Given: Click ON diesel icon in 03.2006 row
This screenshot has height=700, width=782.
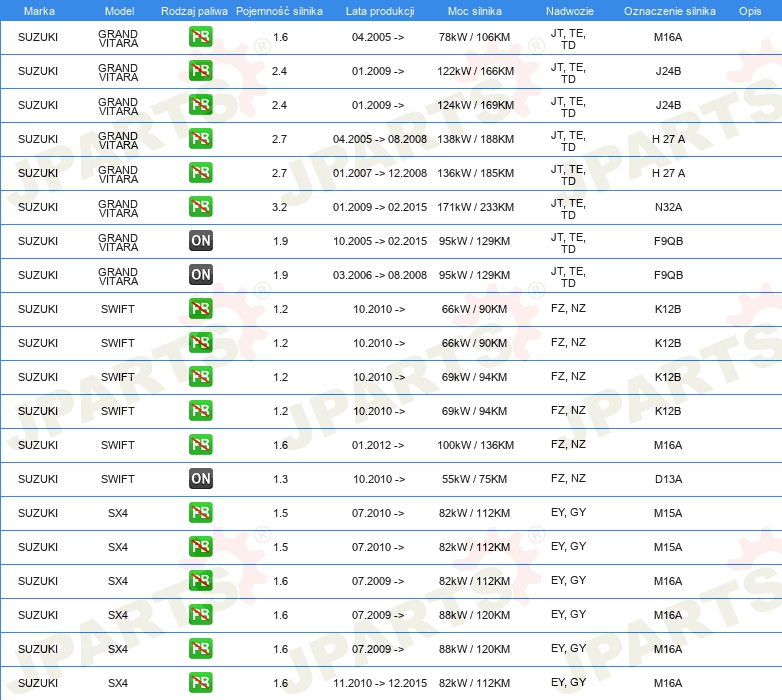Looking at the screenshot, I should [200, 275].
